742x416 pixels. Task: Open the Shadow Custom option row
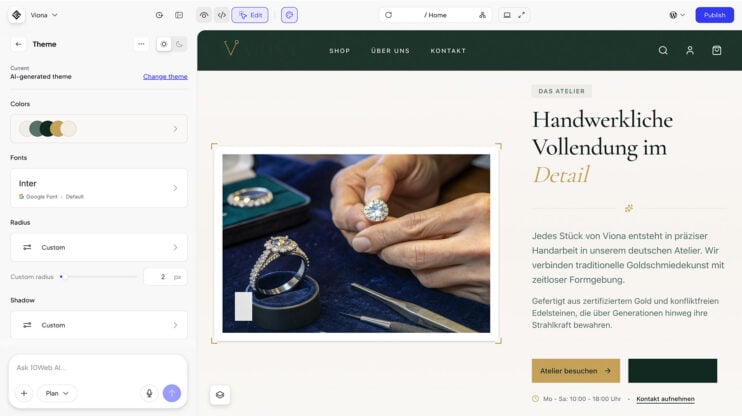(99, 325)
